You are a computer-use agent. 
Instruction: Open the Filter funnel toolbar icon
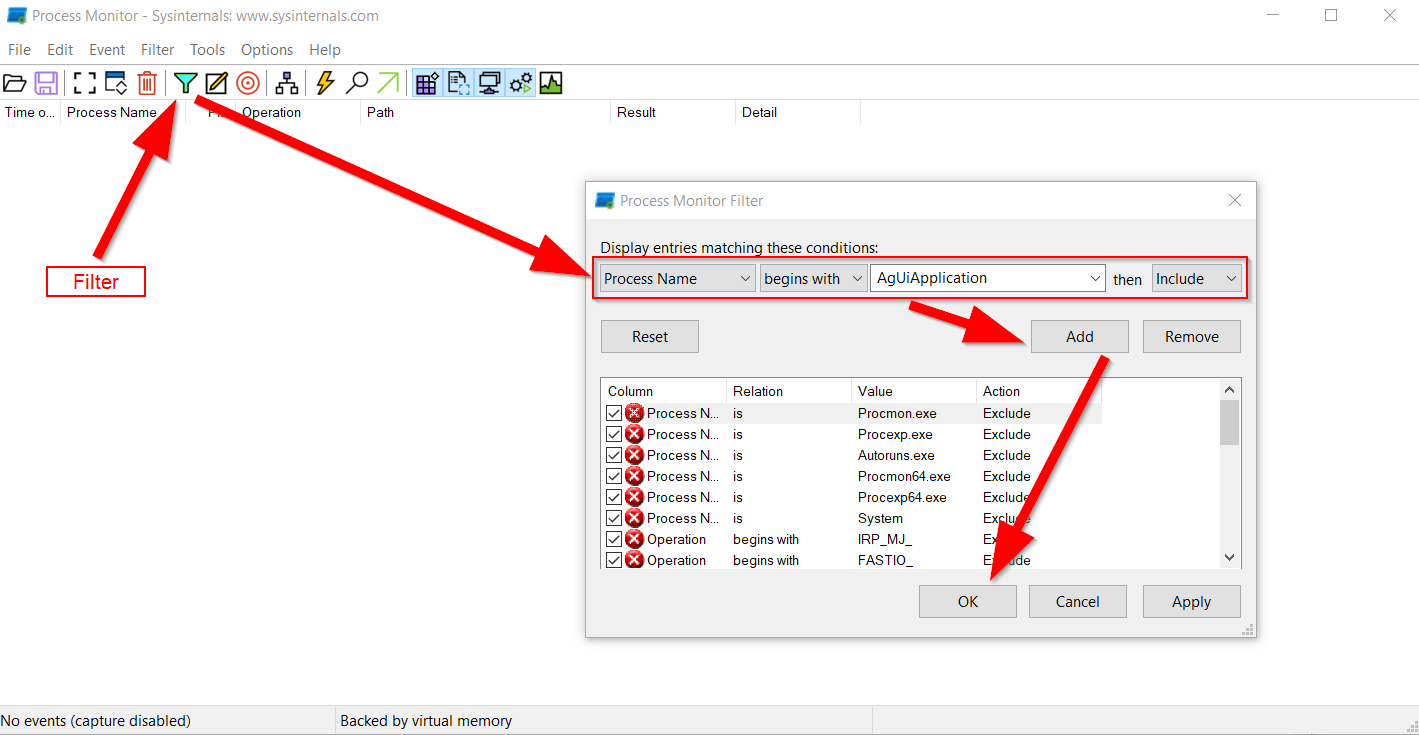(x=185, y=83)
